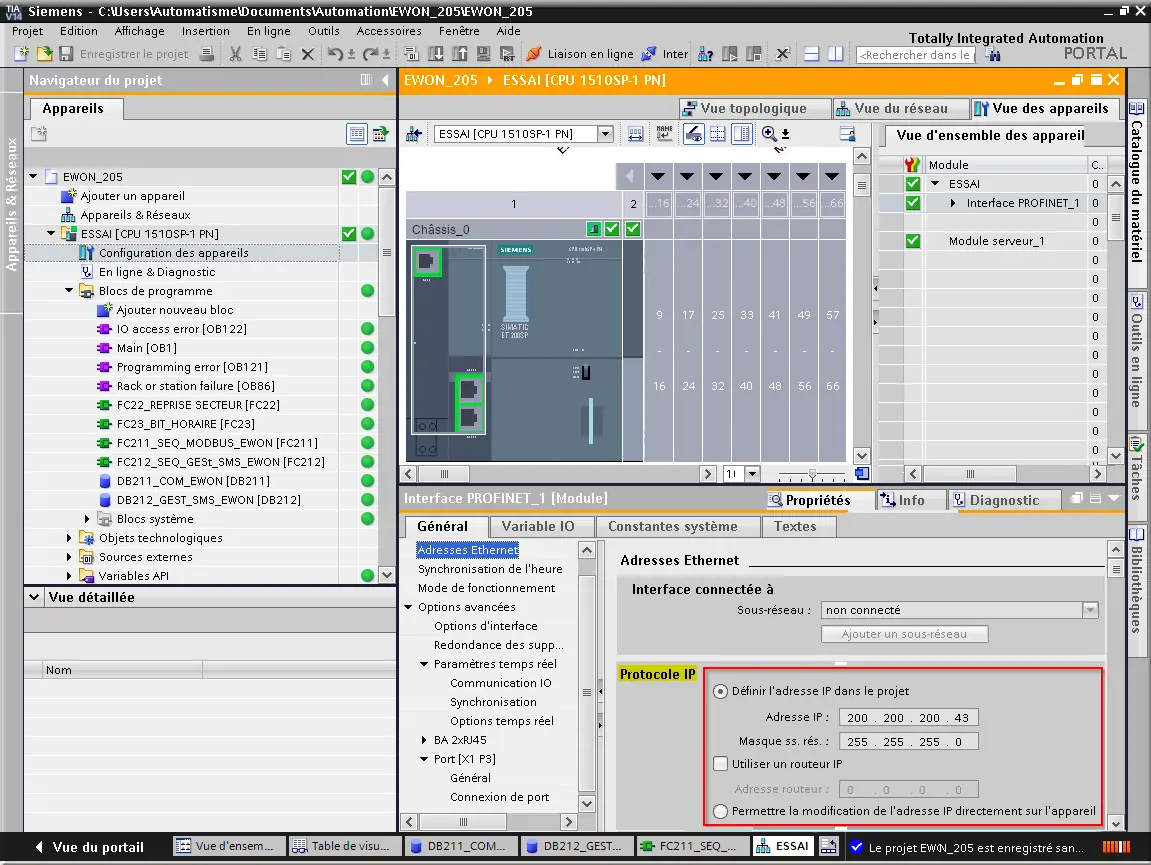Select radio Permettre la modification de l'adresse IP
1151x865 pixels.
[x=720, y=811]
